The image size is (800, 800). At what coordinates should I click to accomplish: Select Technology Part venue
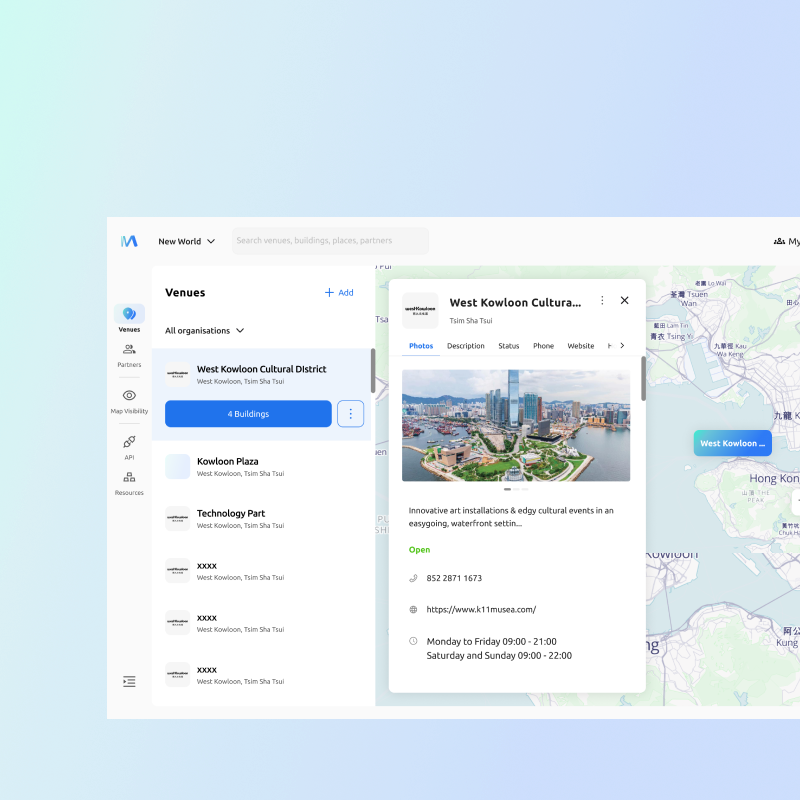(261, 518)
